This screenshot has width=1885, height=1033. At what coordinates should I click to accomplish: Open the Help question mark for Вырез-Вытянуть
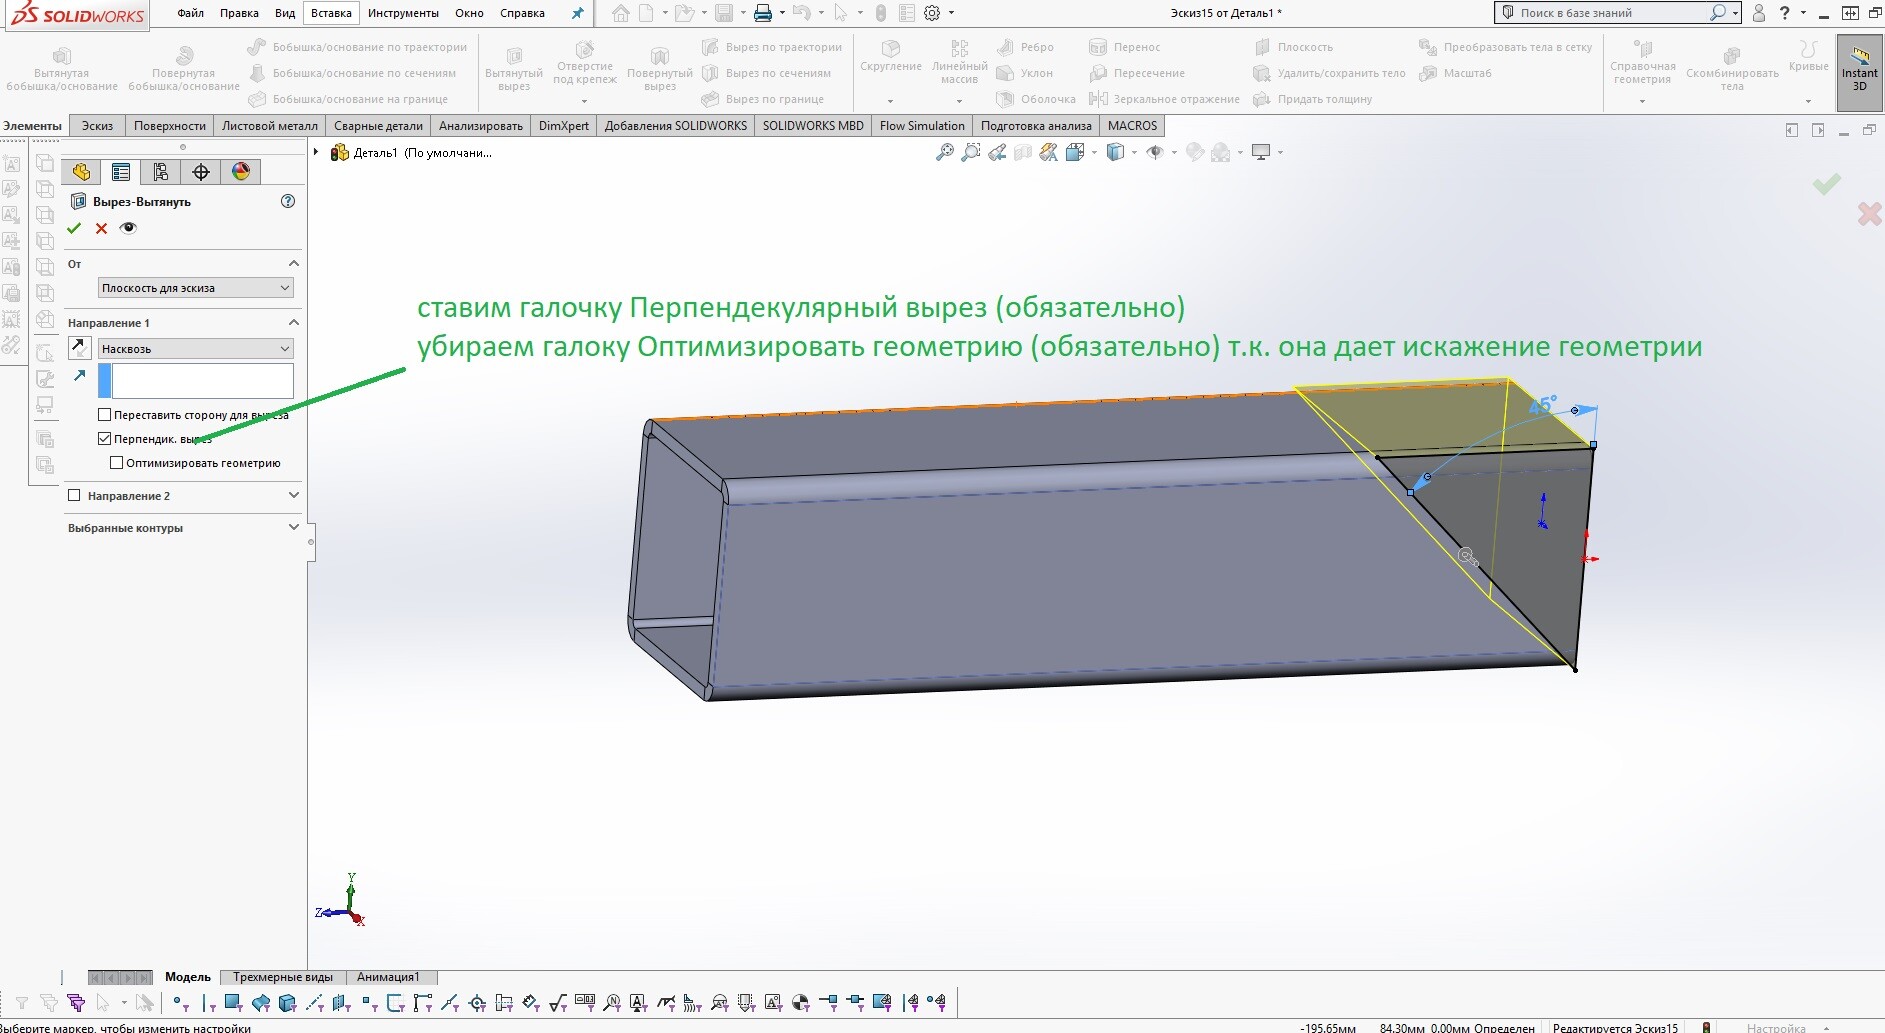pos(288,201)
